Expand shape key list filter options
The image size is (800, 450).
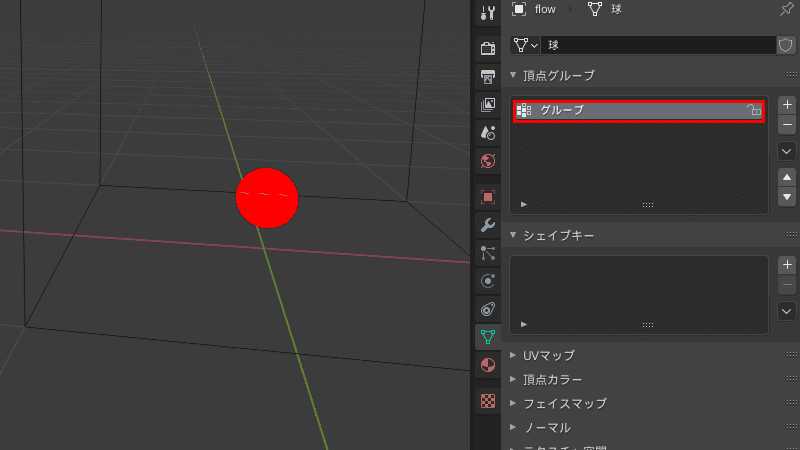coord(524,324)
